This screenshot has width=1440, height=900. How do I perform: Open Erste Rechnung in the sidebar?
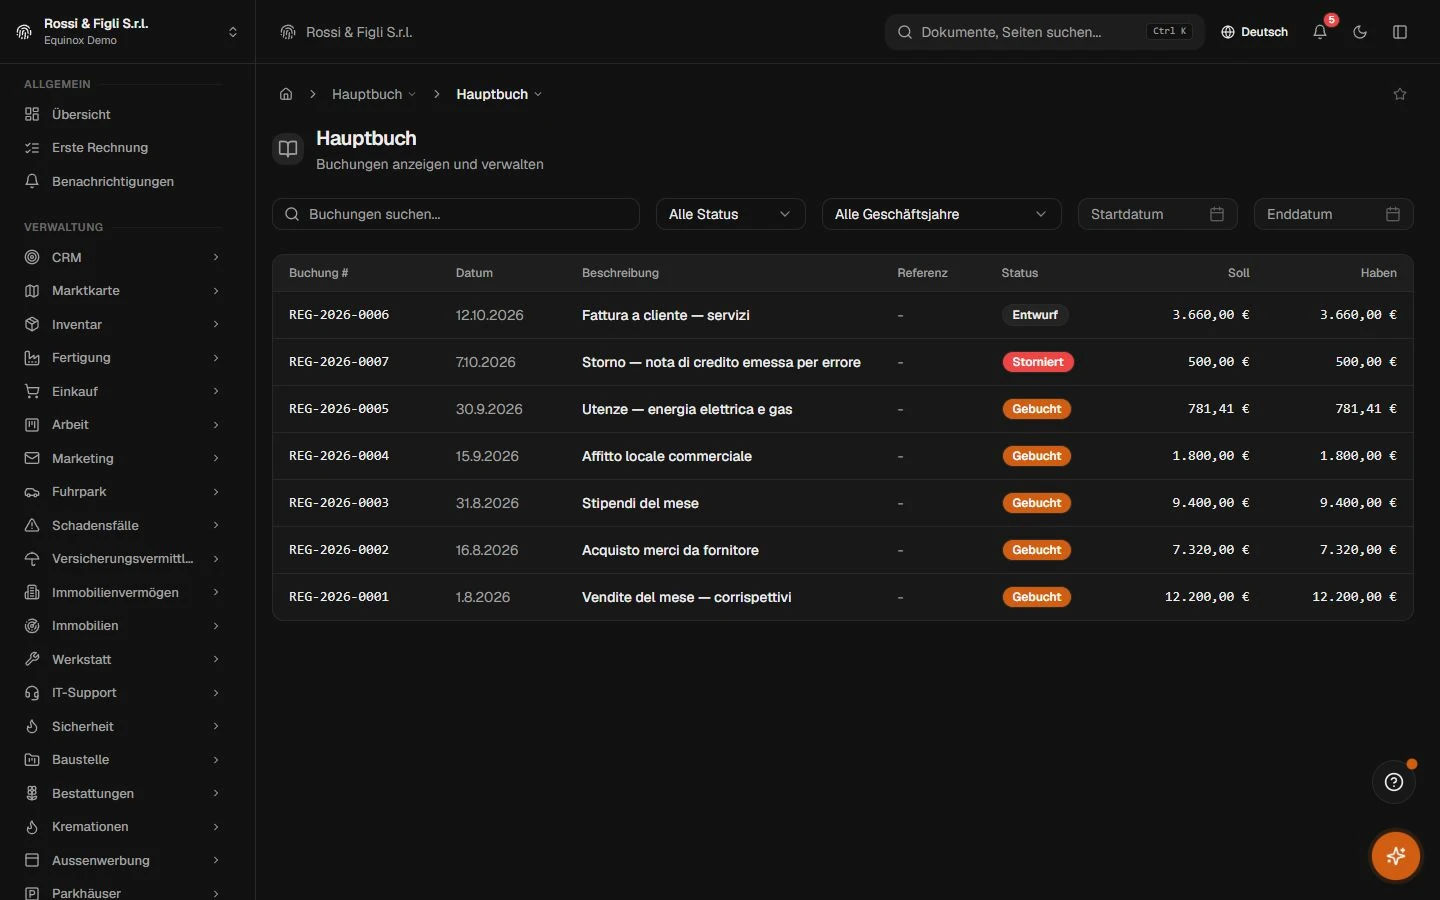click(122, 148)
